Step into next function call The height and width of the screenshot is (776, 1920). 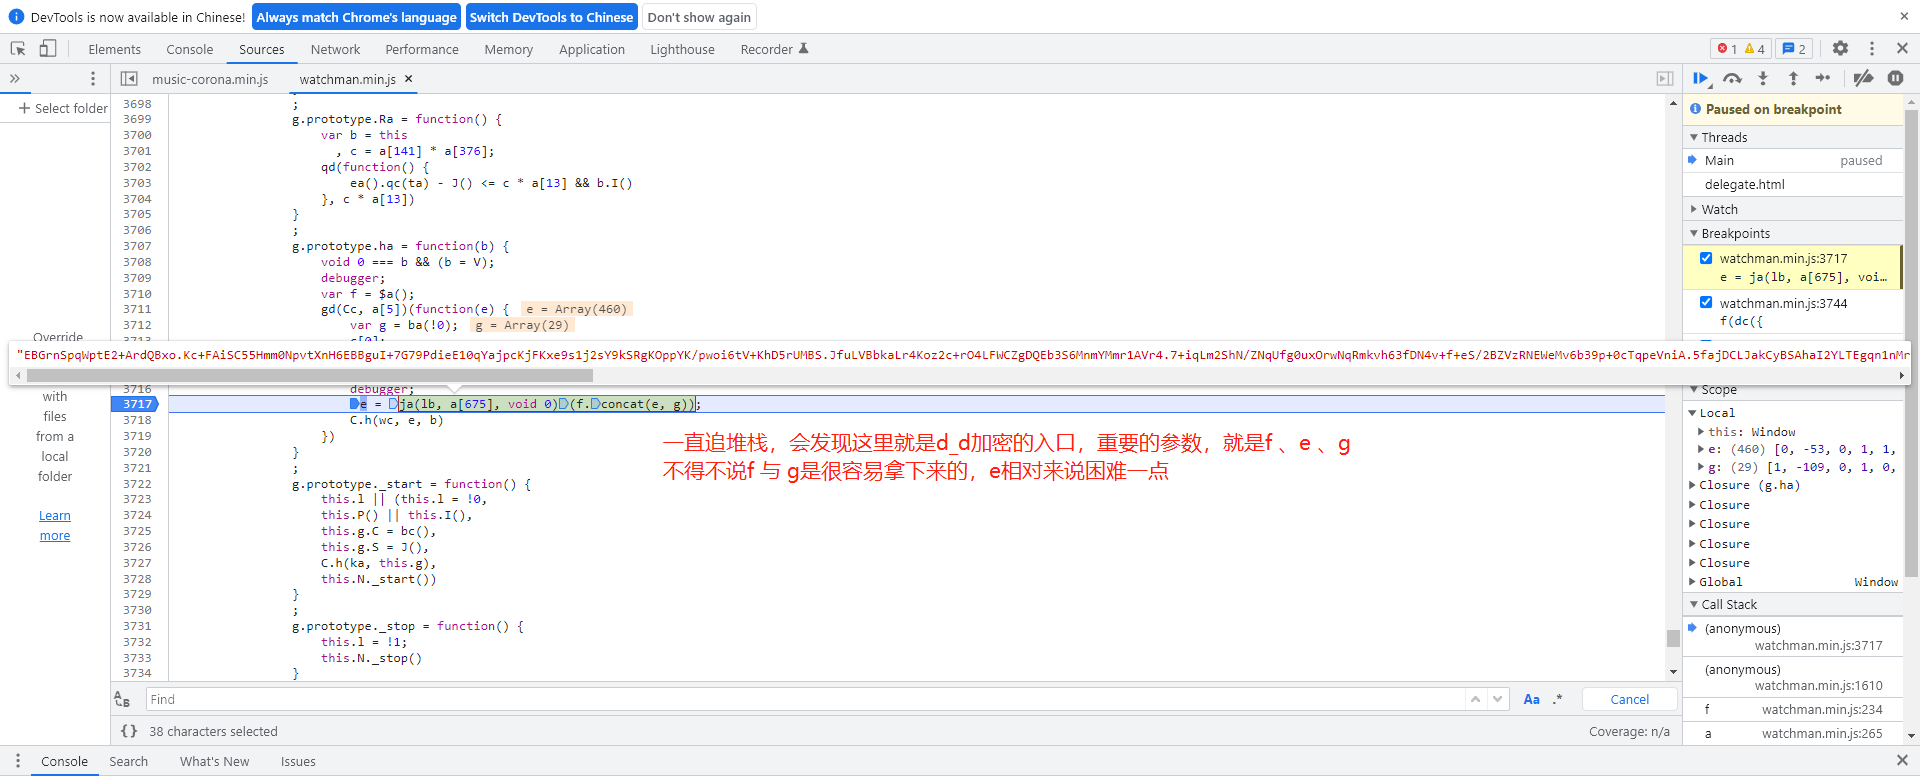1763,78
